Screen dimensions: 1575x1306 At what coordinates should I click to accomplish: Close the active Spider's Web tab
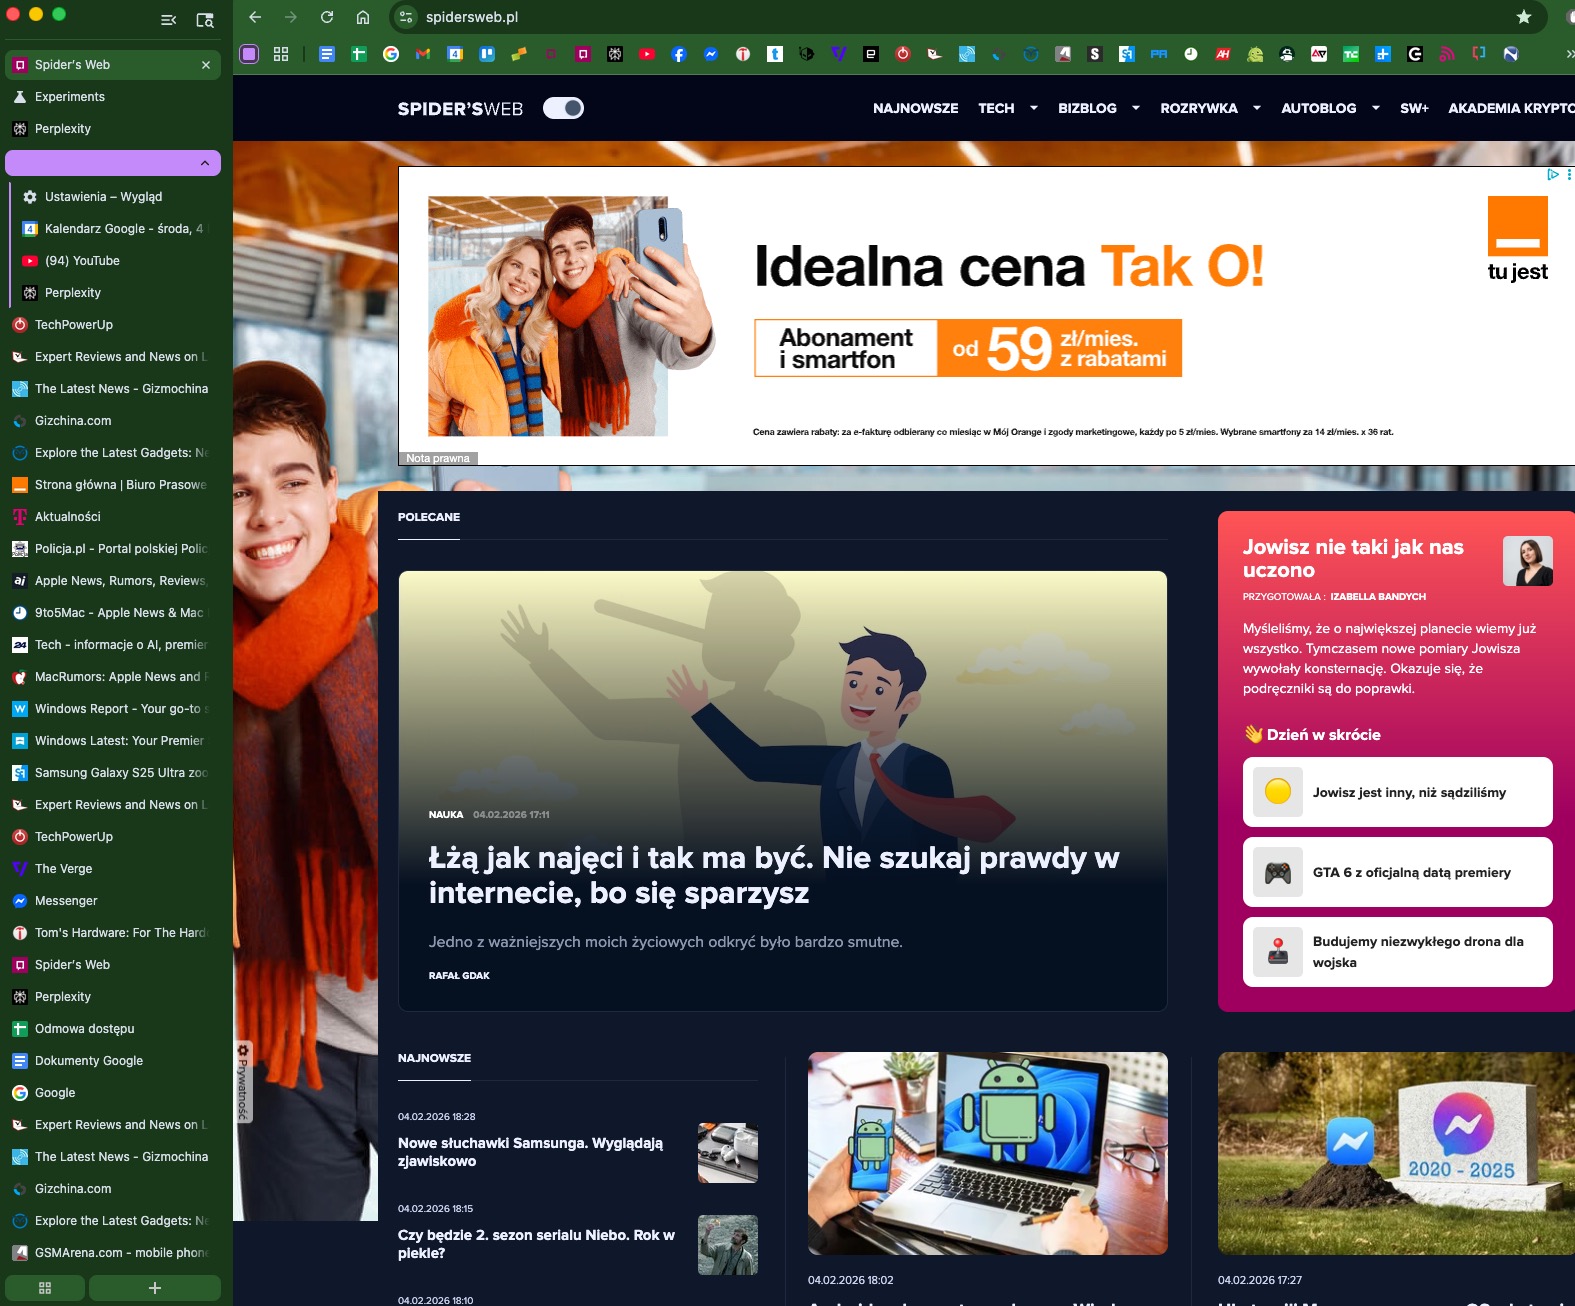[206, 65]
